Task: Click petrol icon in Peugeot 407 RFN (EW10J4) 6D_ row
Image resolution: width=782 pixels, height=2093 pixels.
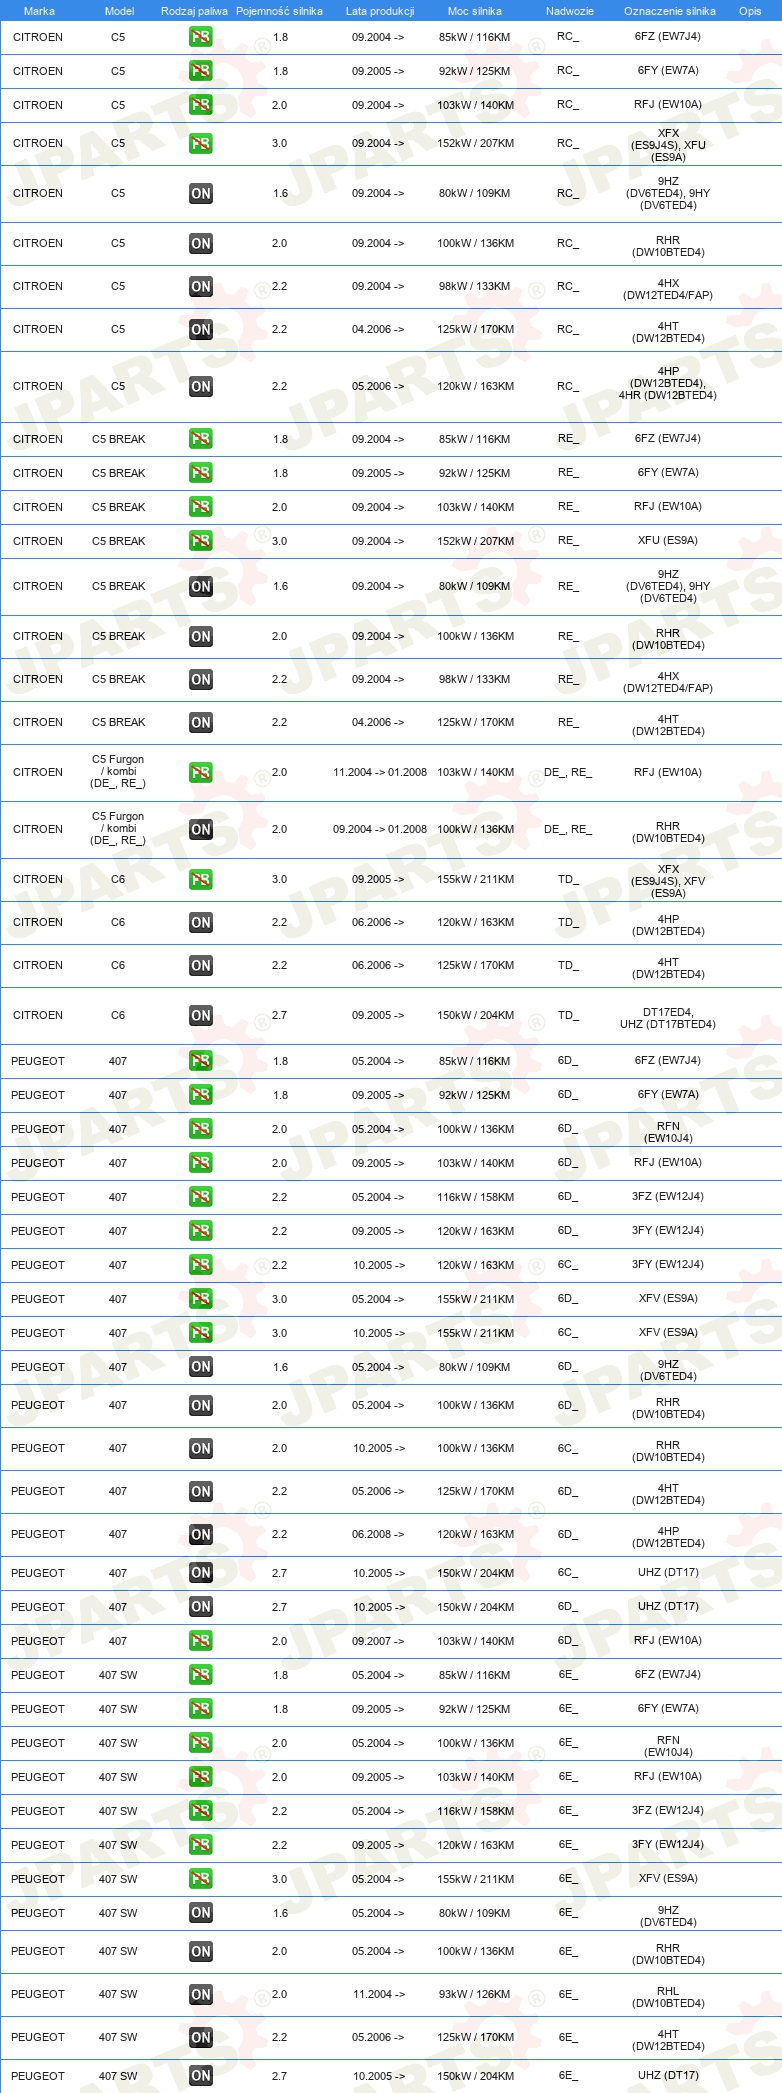Action: (x=201, y=1129)
